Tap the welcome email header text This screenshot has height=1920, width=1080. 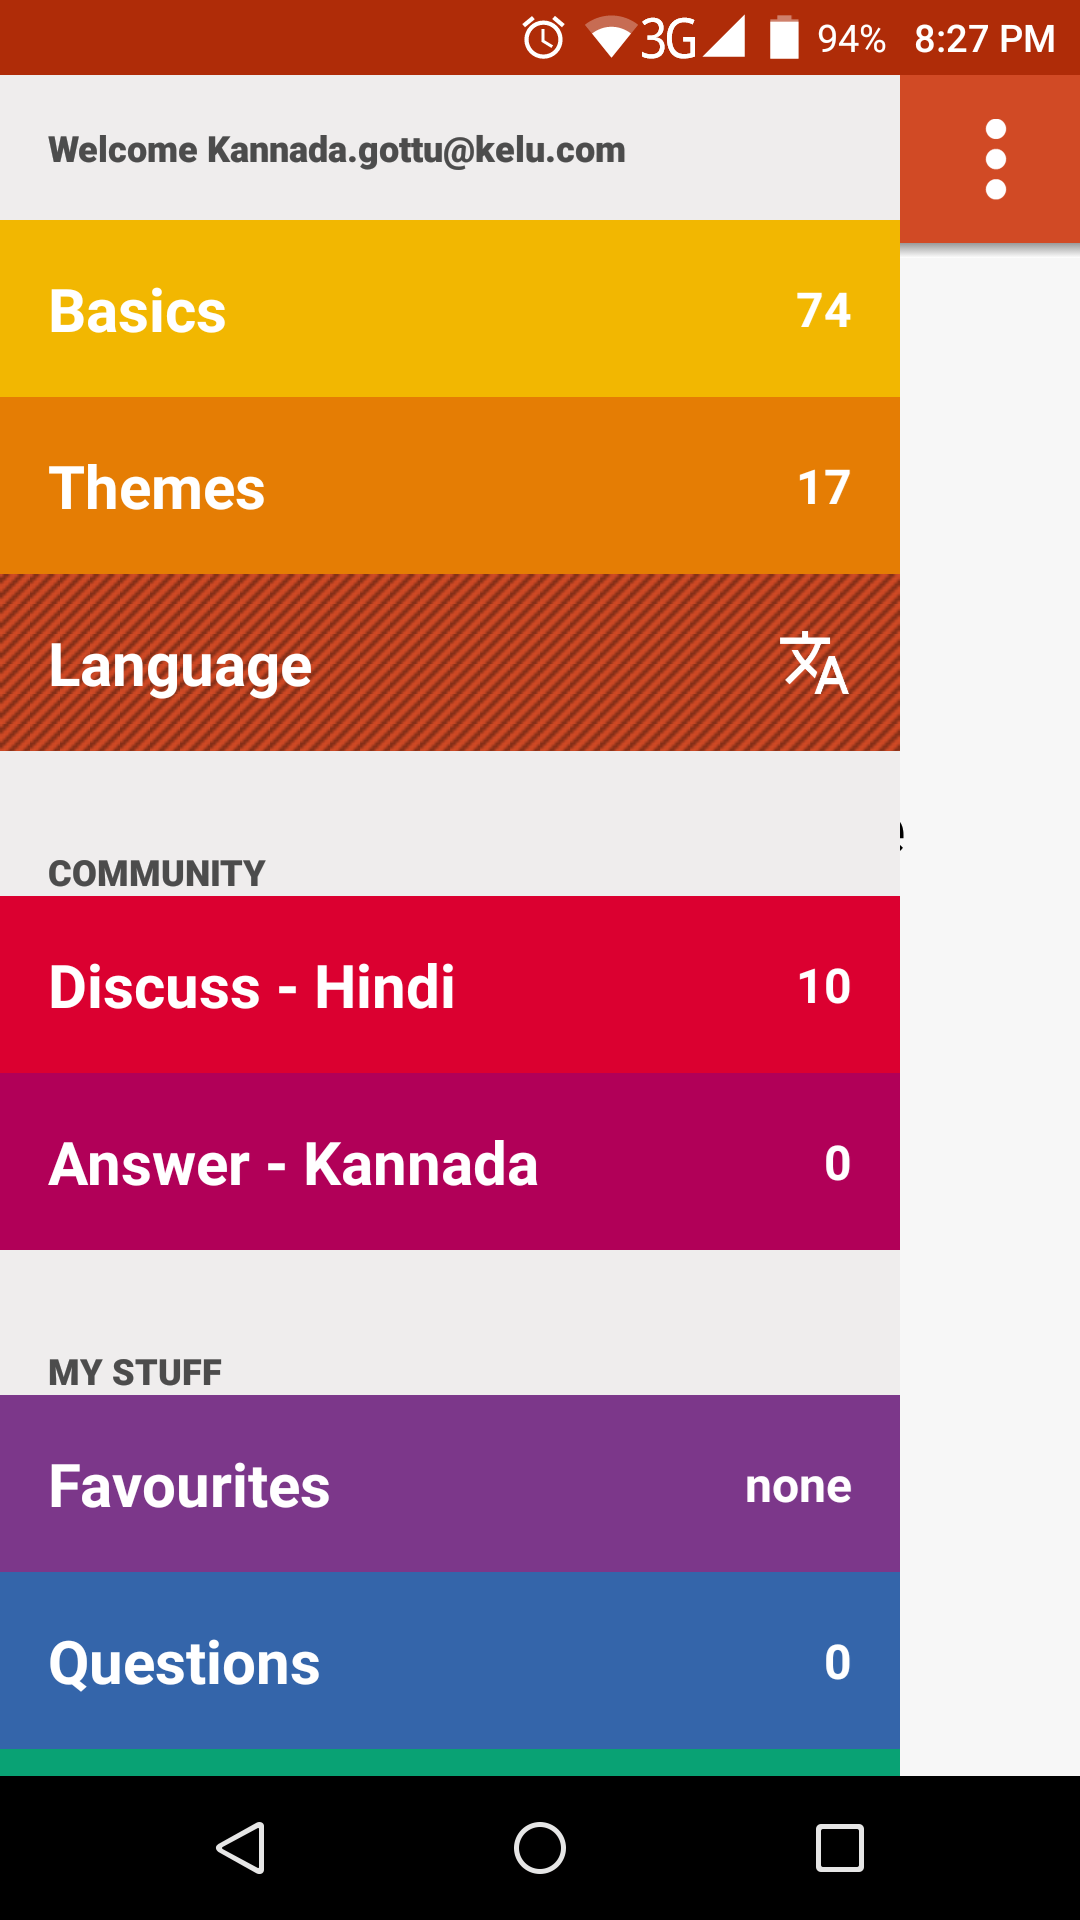click(x=337, y=150)
